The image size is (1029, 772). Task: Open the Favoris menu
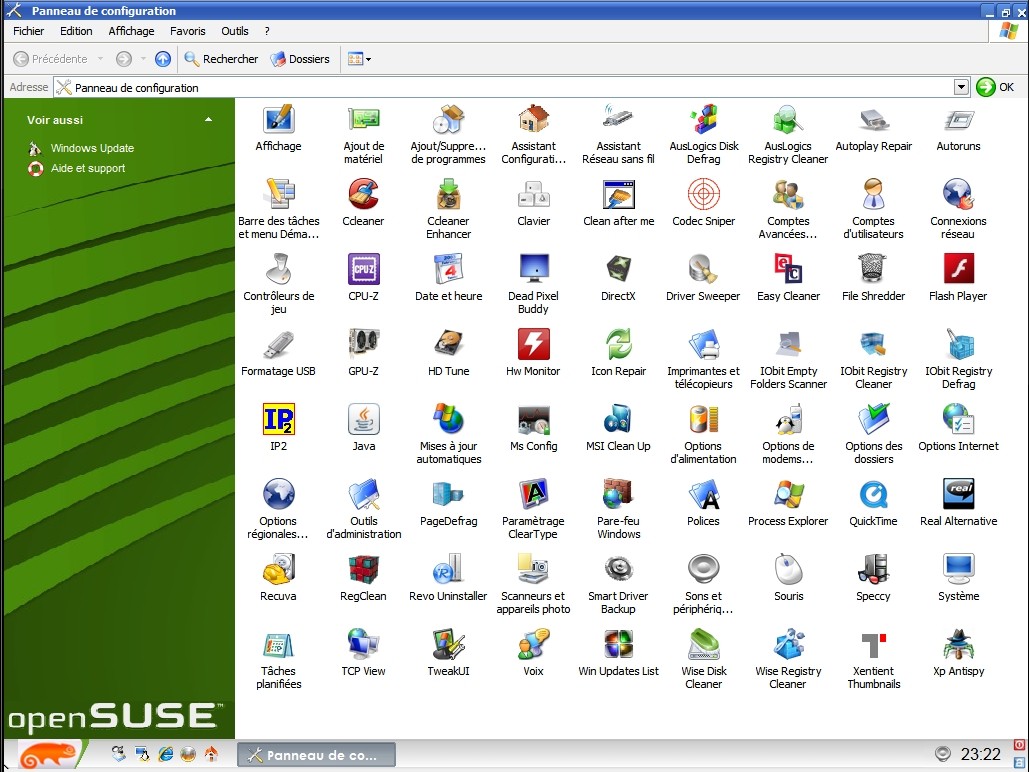[x=188, y=31]
